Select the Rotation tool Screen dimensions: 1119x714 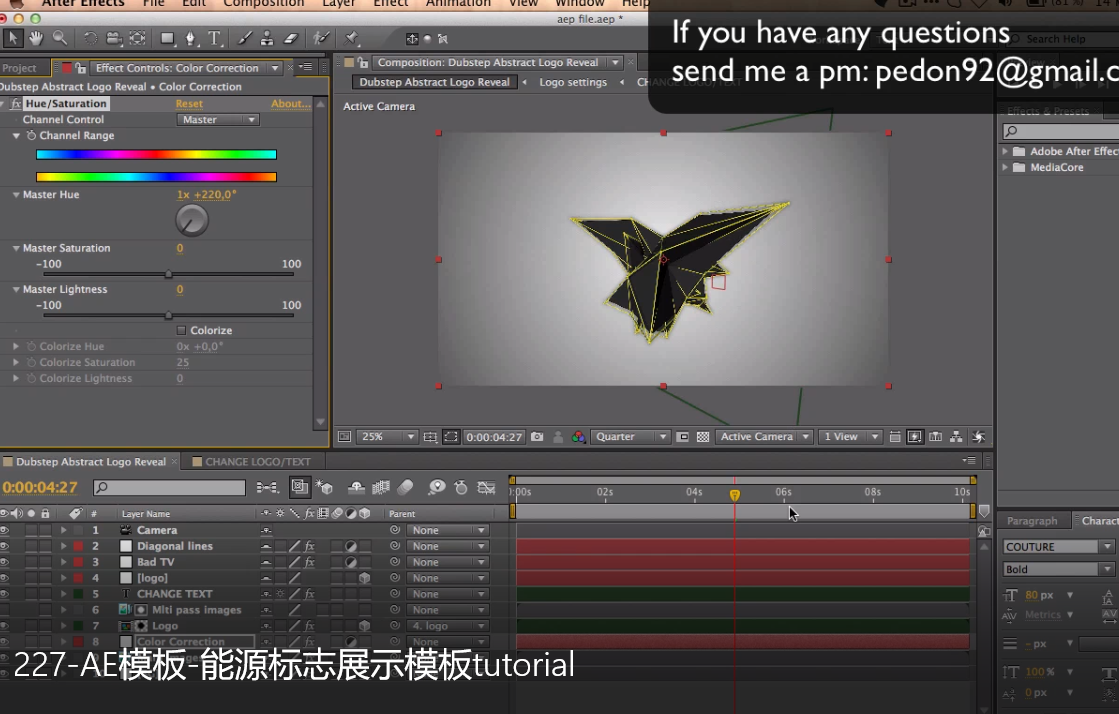pyautogui.click(x=90, y=39)
